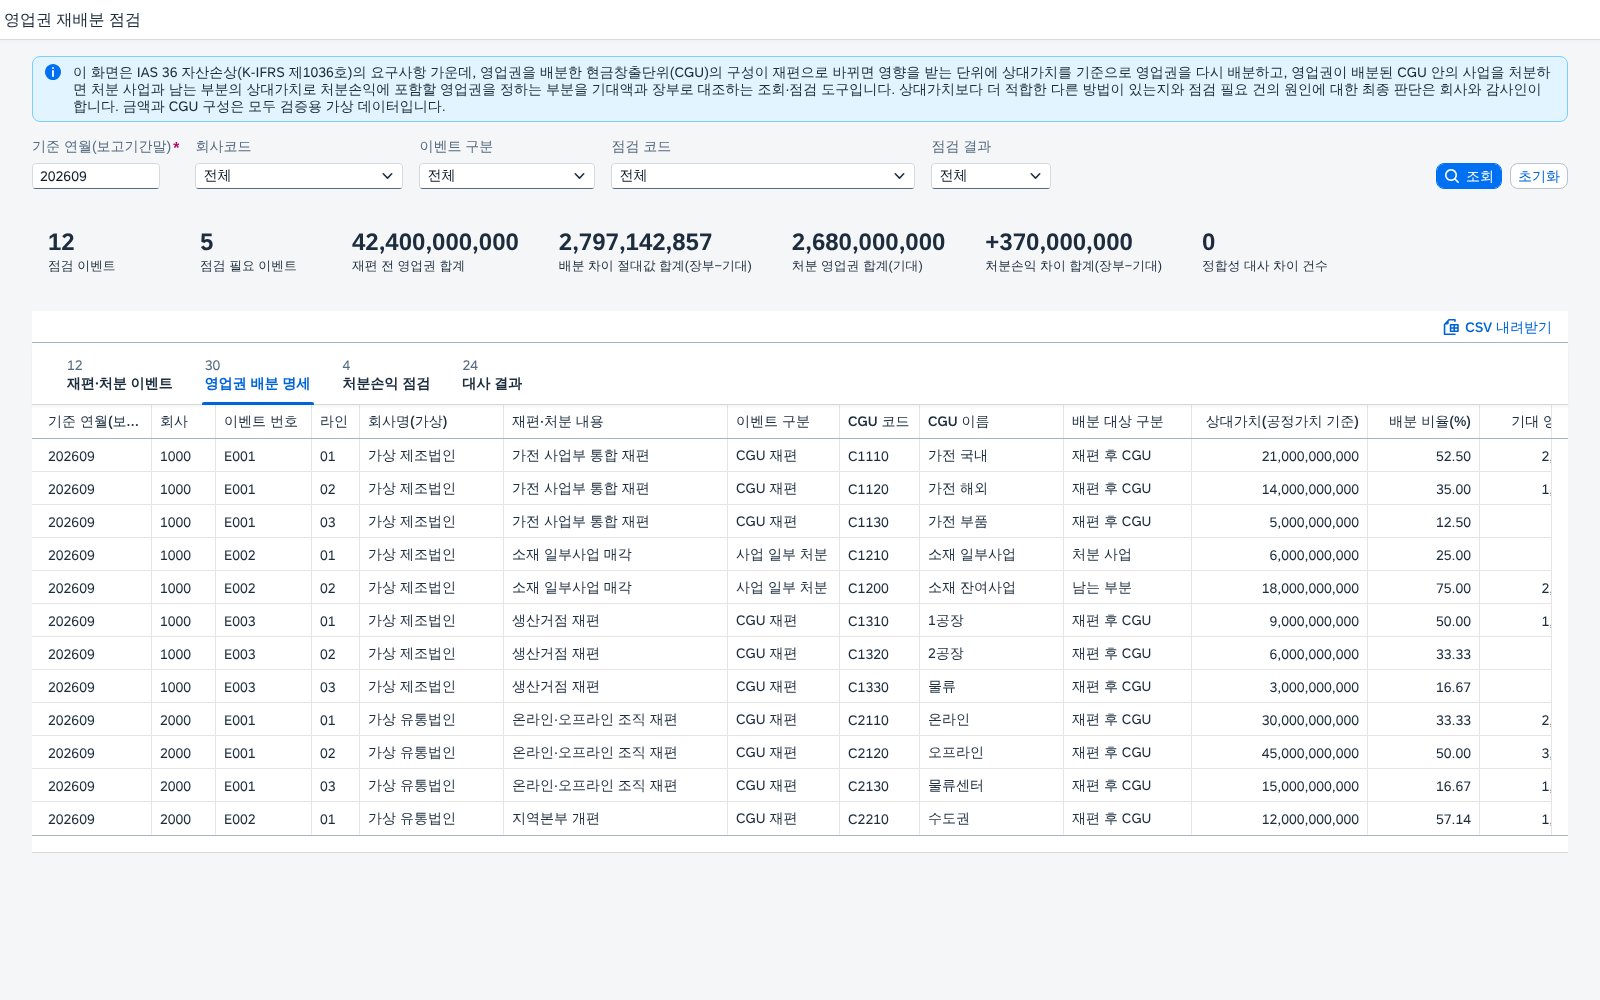Click the 소재 잔여사업 cell
Image resolution: width=1600 pixels, height=1000 pixels.
pyautogui.click(x=991, y=588)
